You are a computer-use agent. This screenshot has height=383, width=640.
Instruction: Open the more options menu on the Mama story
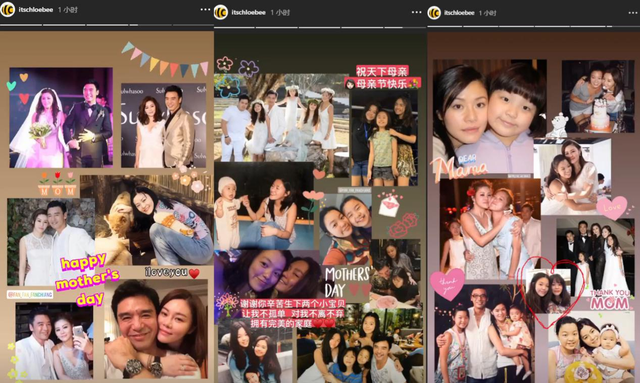[x=632, y=13]
